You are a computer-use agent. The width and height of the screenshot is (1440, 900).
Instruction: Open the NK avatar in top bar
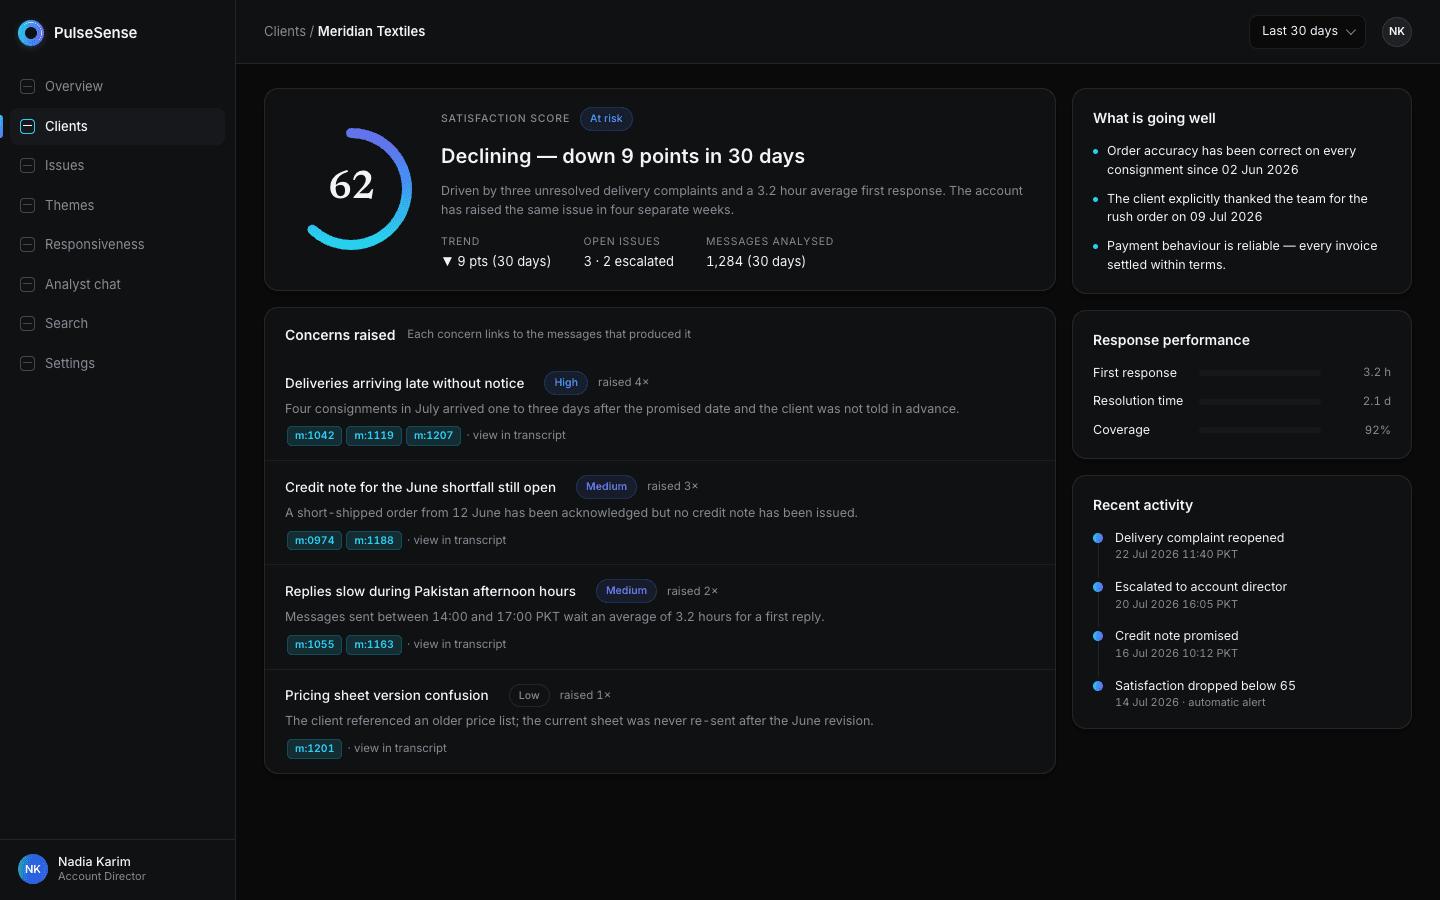coord(1397,32)
